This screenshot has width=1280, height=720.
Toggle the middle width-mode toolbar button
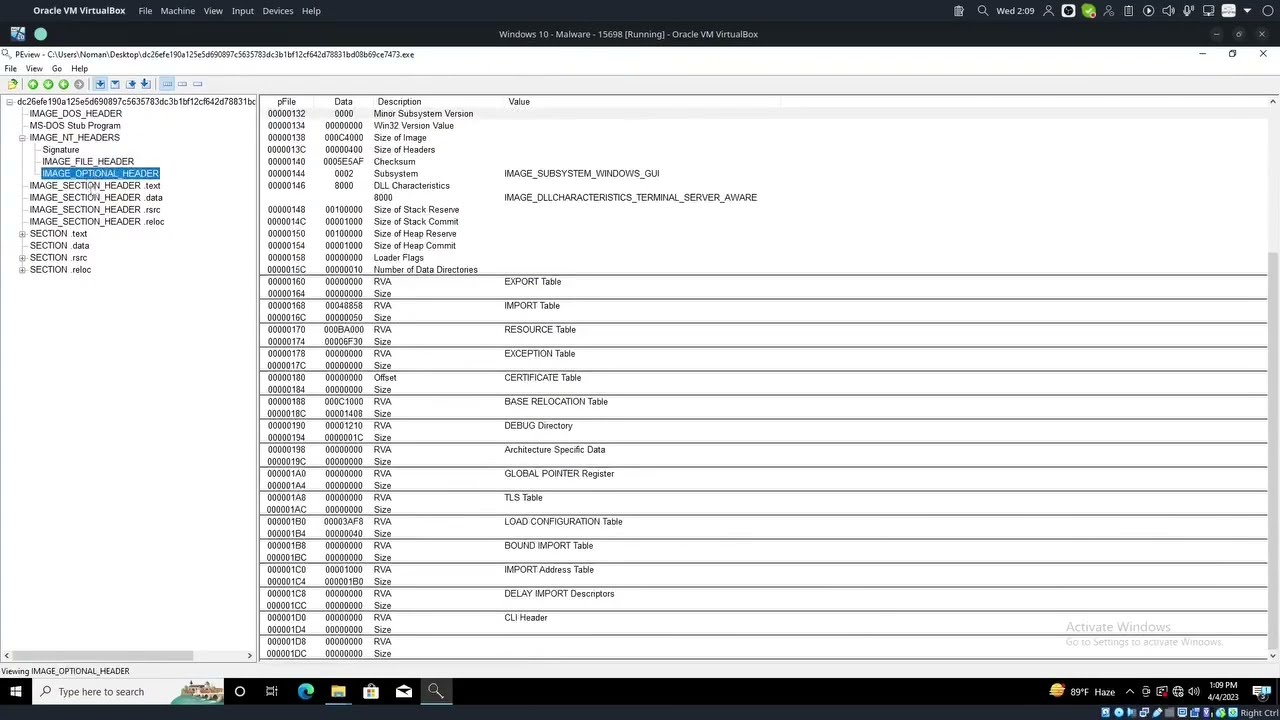(182, 84)
